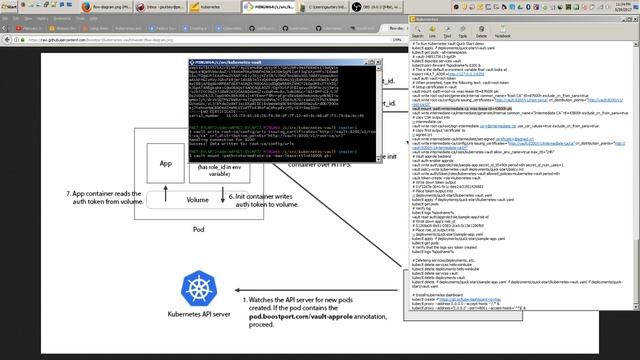Click the Search icon in the note window toolbar
Viewport: 640px width, 360px height.
coord(417,31)
